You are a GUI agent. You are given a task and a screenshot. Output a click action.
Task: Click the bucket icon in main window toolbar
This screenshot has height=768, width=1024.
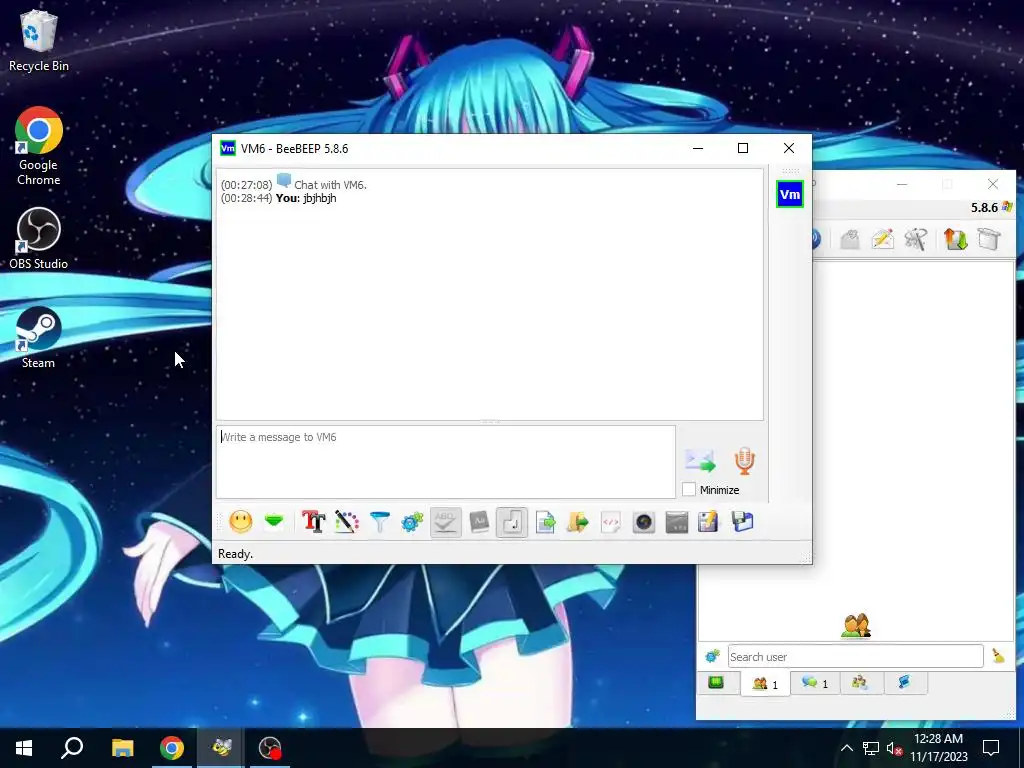point(989,239)
